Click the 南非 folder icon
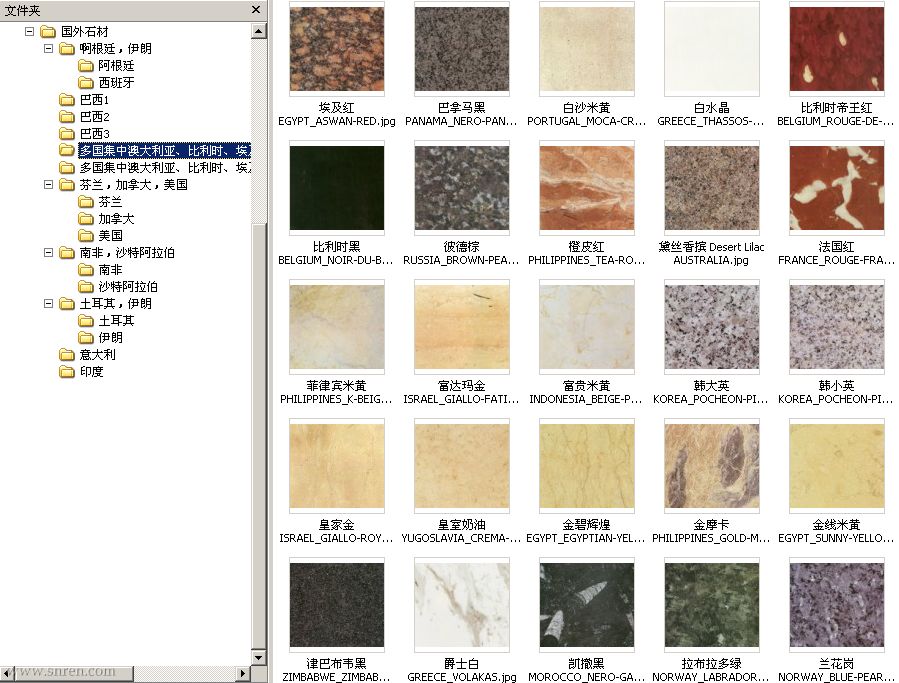899x683 pixels. (x=86, y=270)
